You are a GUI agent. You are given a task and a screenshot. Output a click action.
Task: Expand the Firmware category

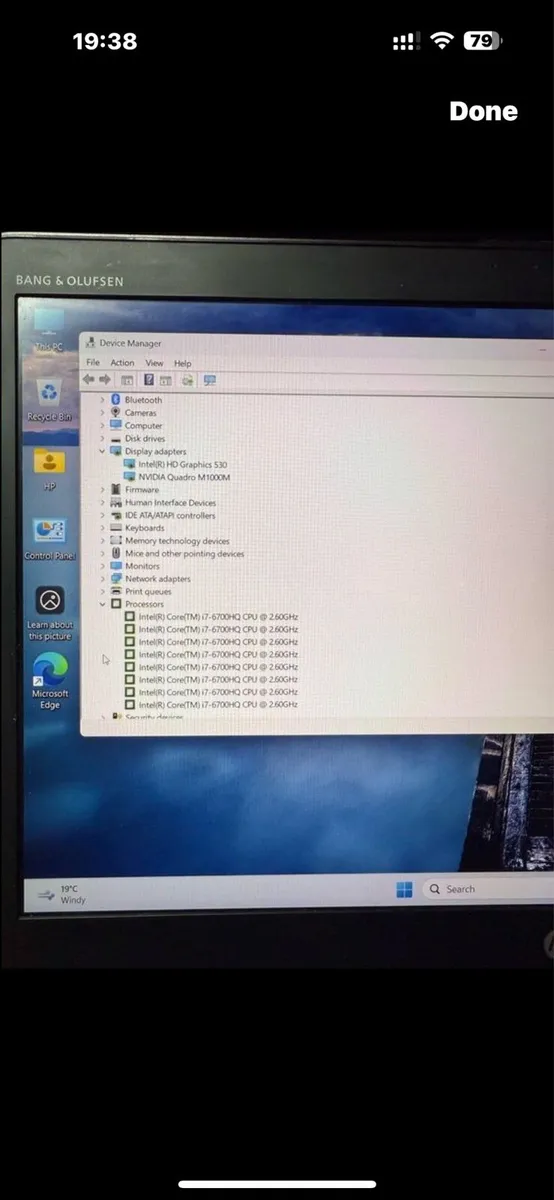coord(102,490)
